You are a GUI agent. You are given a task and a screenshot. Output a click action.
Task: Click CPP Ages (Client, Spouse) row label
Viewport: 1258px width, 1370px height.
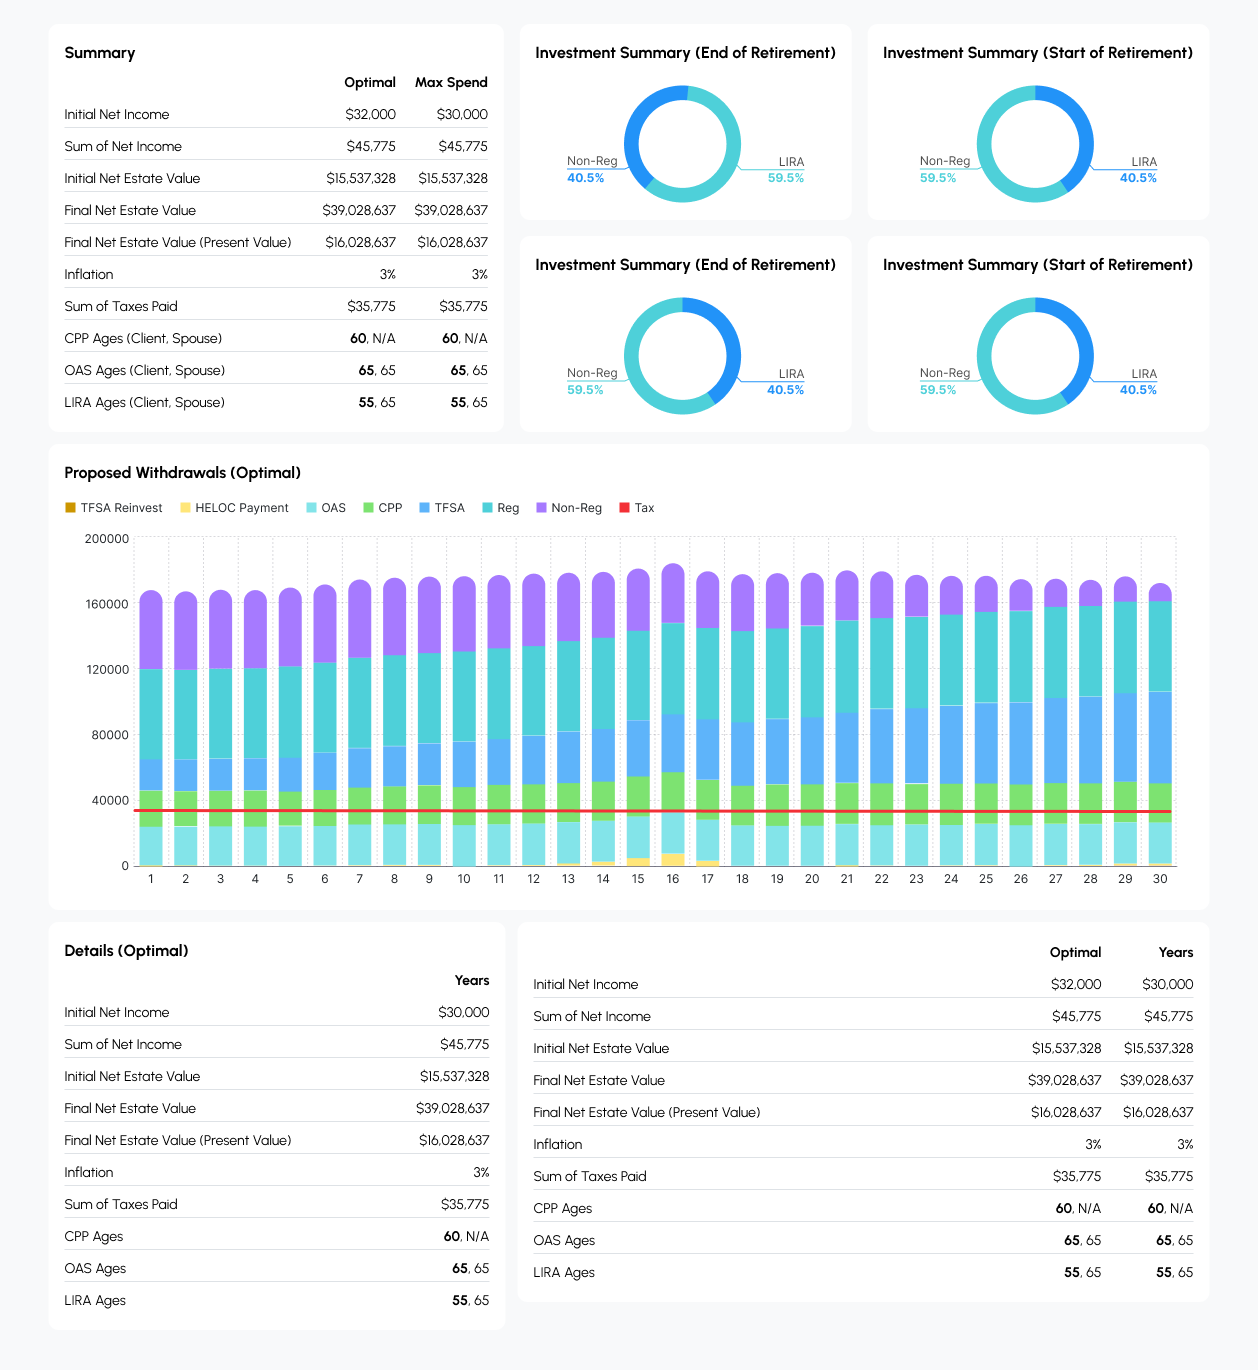click(x=143, y=338)
